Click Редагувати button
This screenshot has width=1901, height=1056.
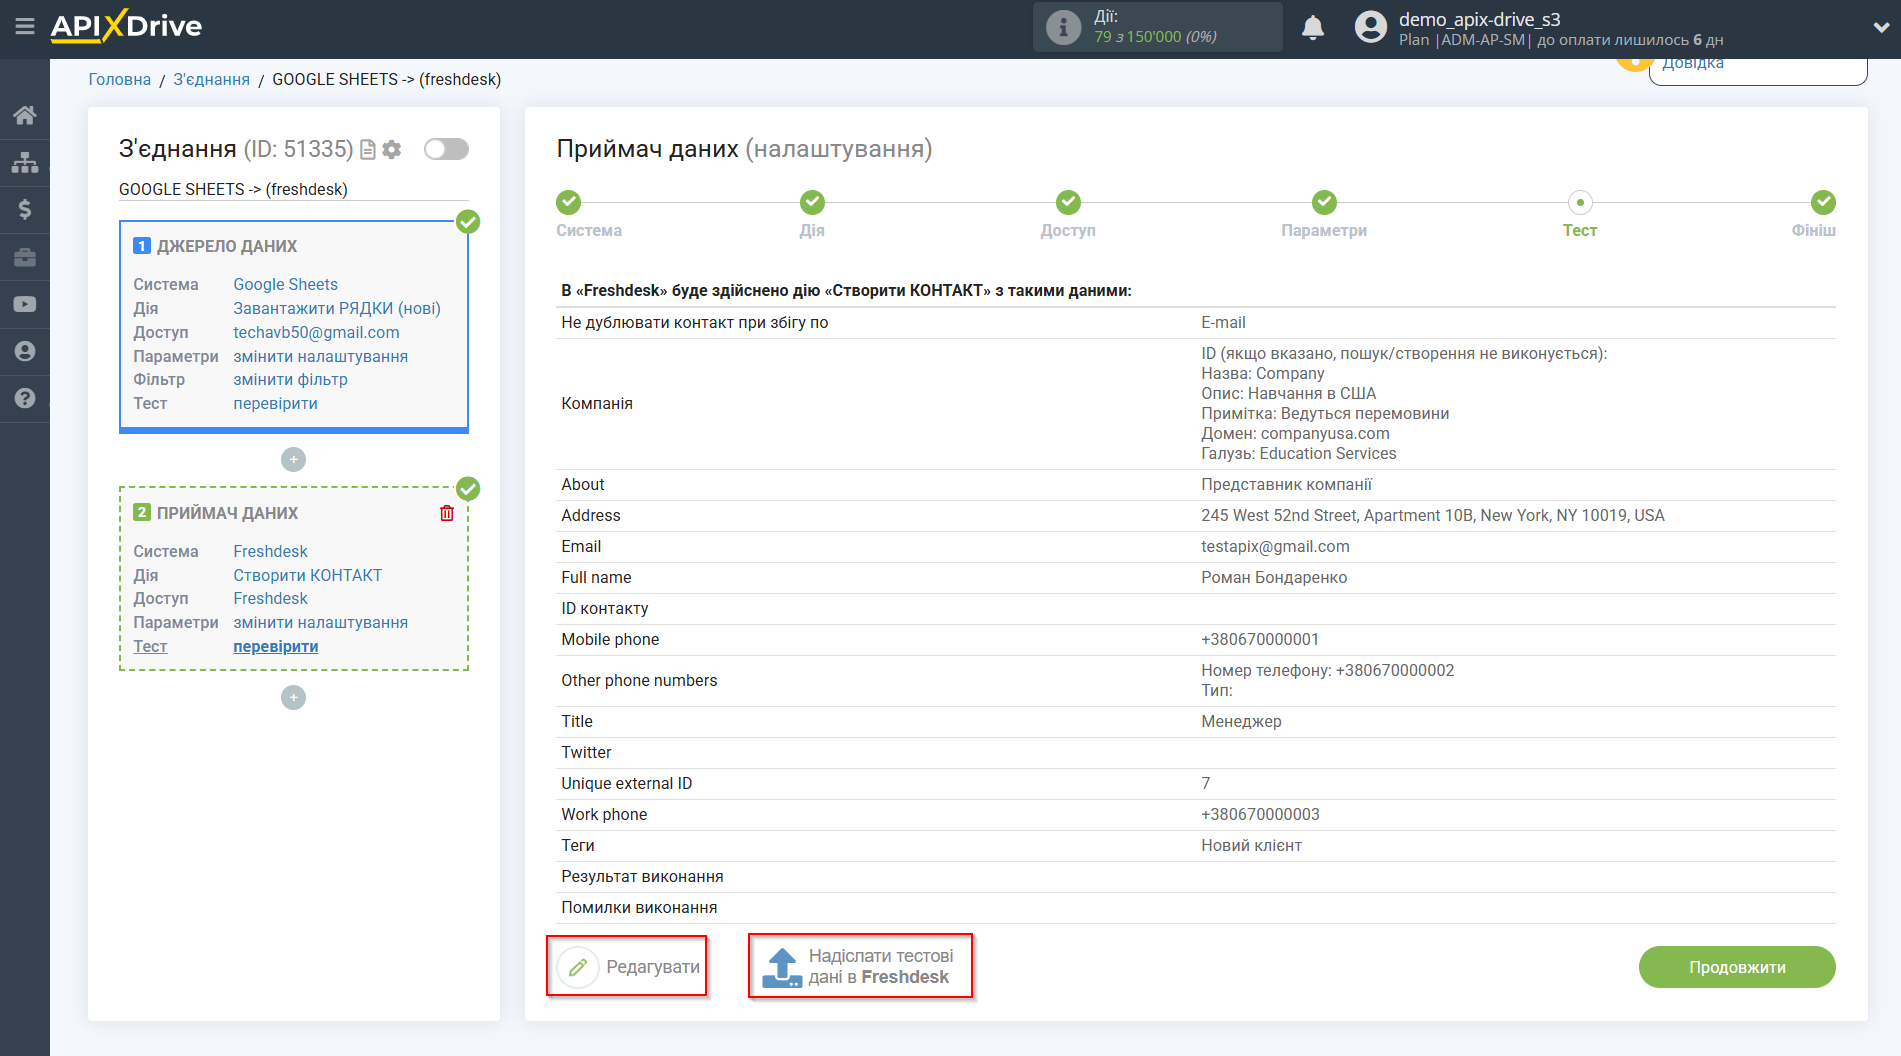[627, 966]
